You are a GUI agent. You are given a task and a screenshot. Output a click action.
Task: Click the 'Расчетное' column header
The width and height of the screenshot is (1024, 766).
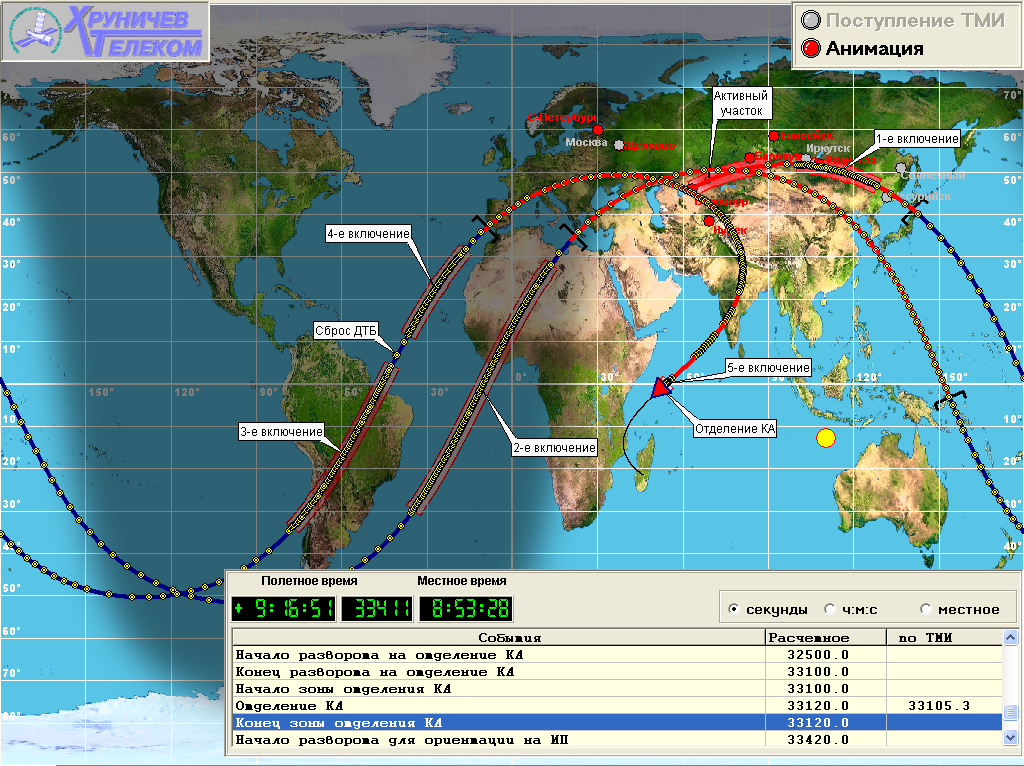tap(824, 637)
